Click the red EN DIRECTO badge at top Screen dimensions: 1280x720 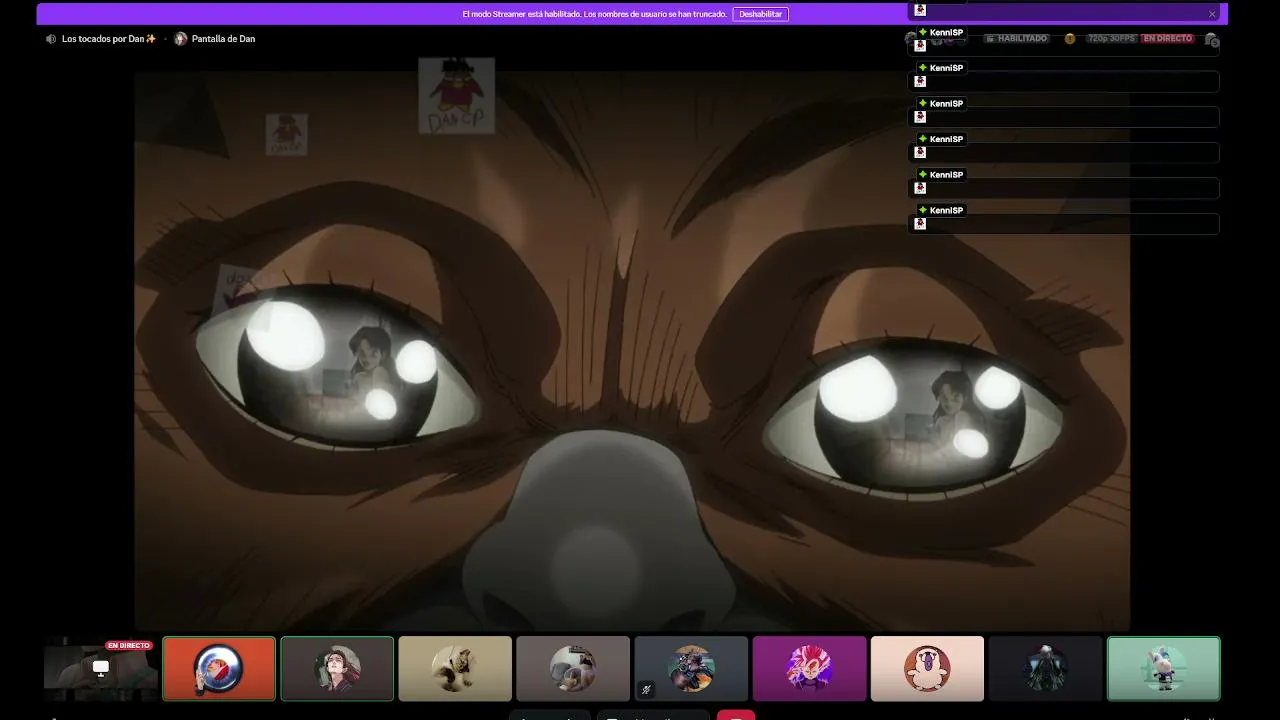pyautogui.click(x=1167, y=39)
